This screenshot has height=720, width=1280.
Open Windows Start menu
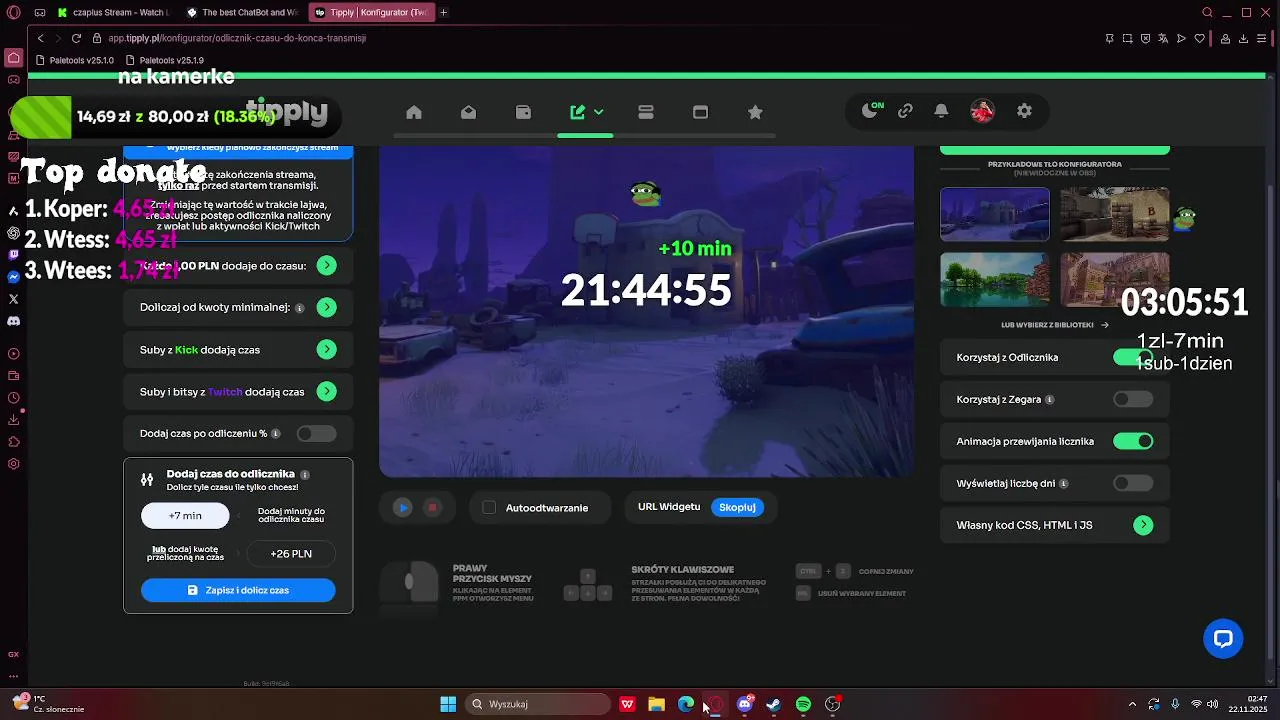coord(448,704)
